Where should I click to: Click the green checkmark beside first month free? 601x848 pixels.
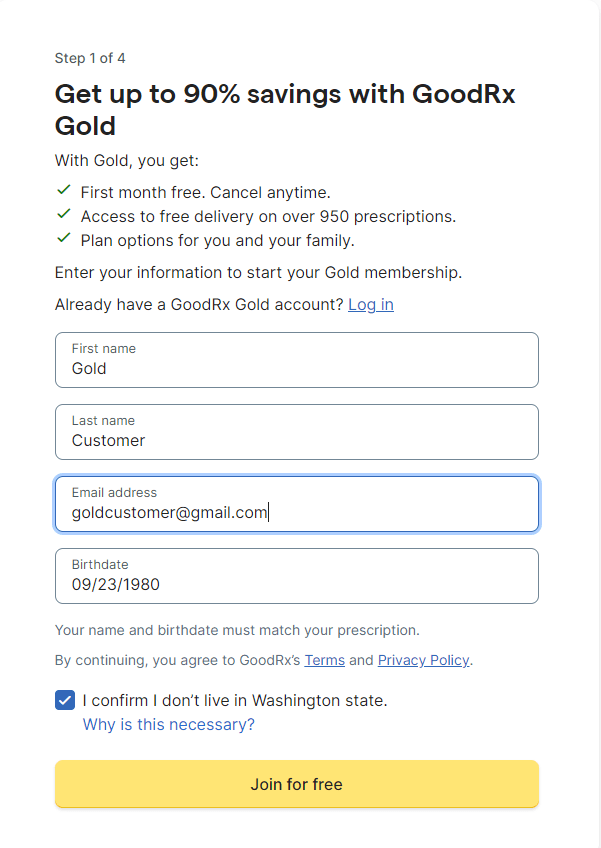click(64, 191)
